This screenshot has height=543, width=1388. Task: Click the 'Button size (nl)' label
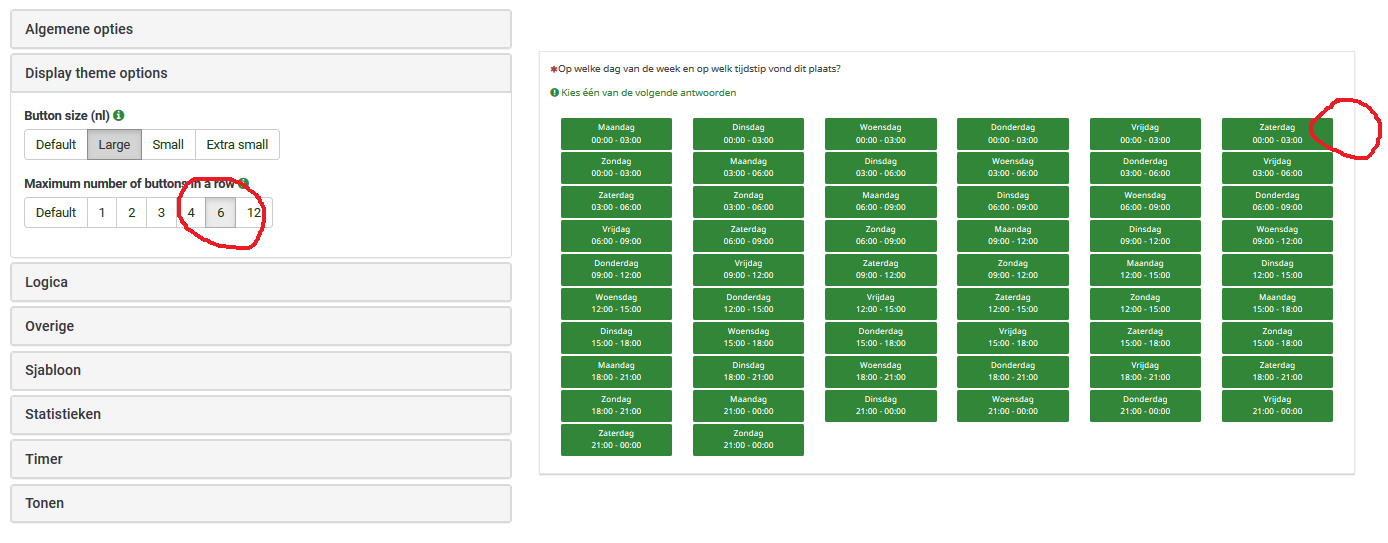click(x=67, y=116)
